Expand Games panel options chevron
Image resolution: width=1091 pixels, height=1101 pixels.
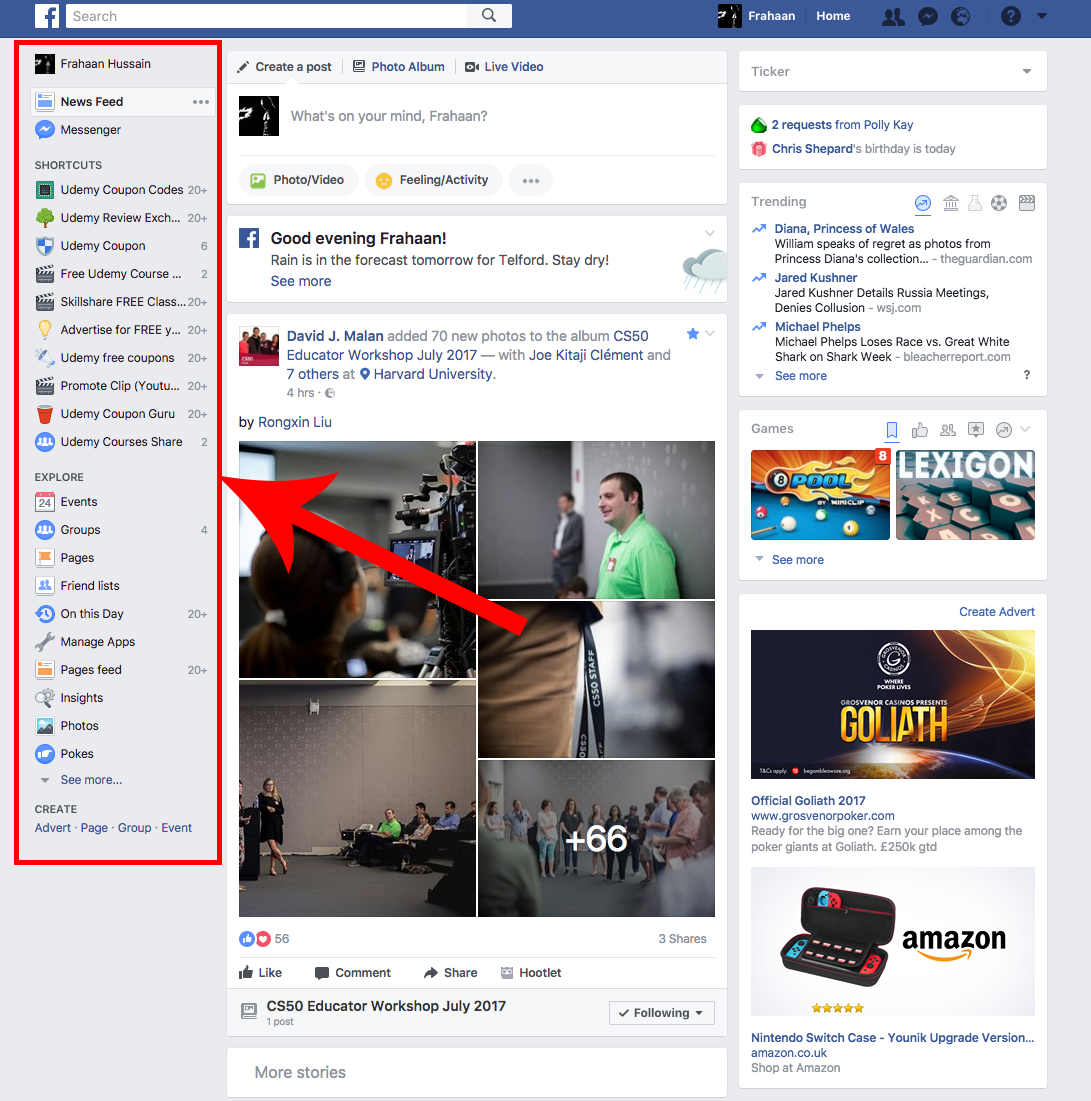pyautogui.click(x=1025, y=429)
